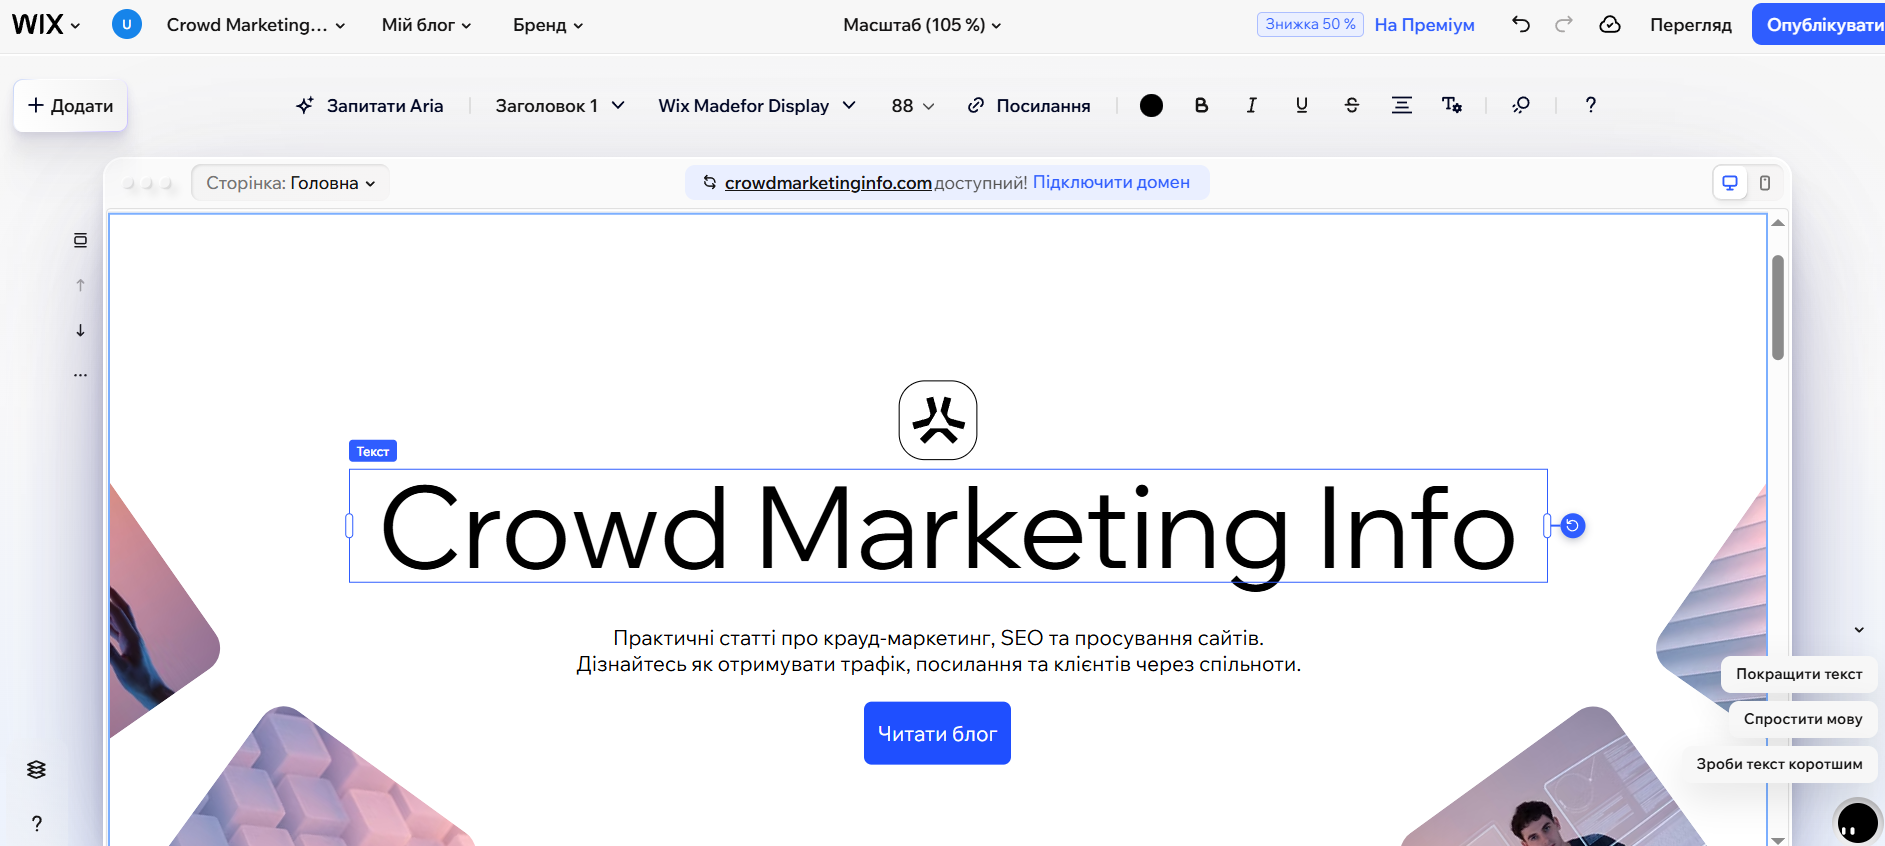Screen dimensions: 1885x846
Task: Click the search and replace tool icon
Action: click(1521, 105)
